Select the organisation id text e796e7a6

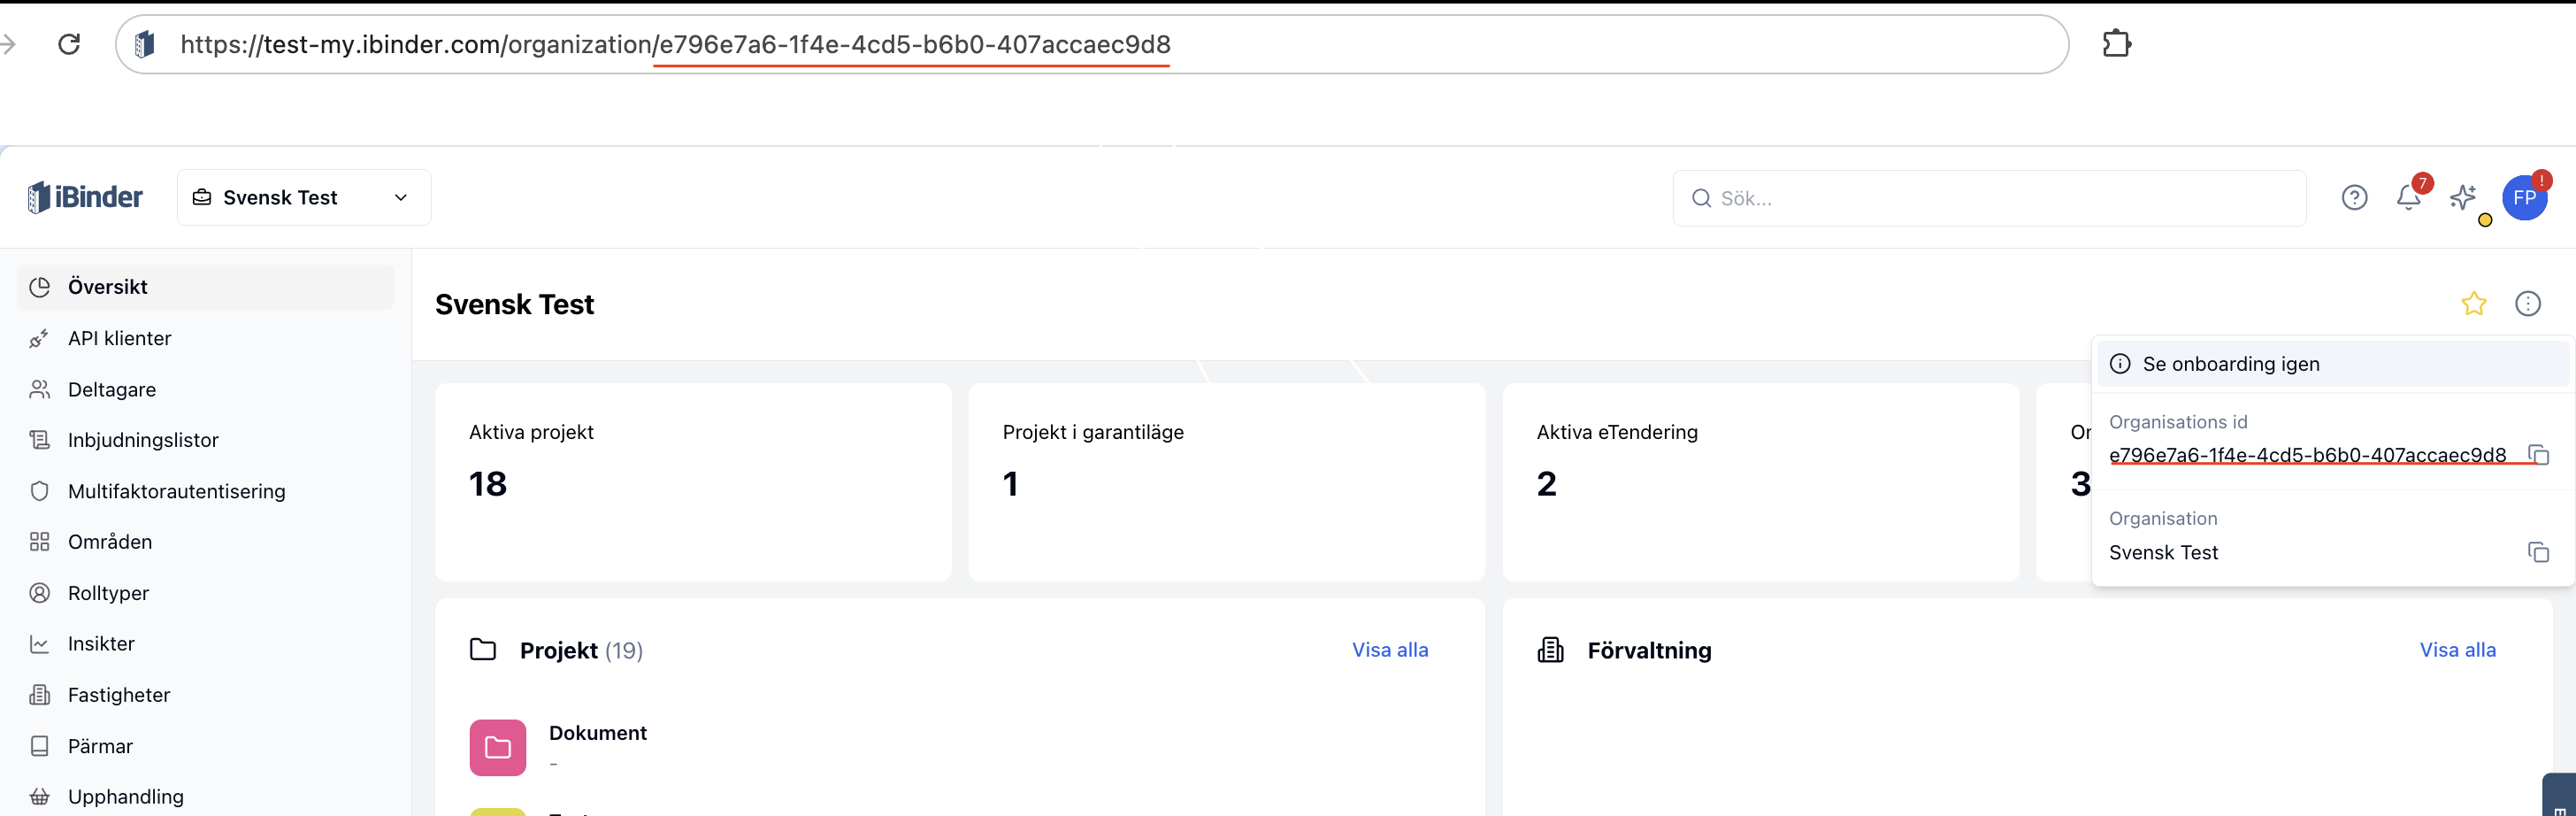(x=2307, y=455)
